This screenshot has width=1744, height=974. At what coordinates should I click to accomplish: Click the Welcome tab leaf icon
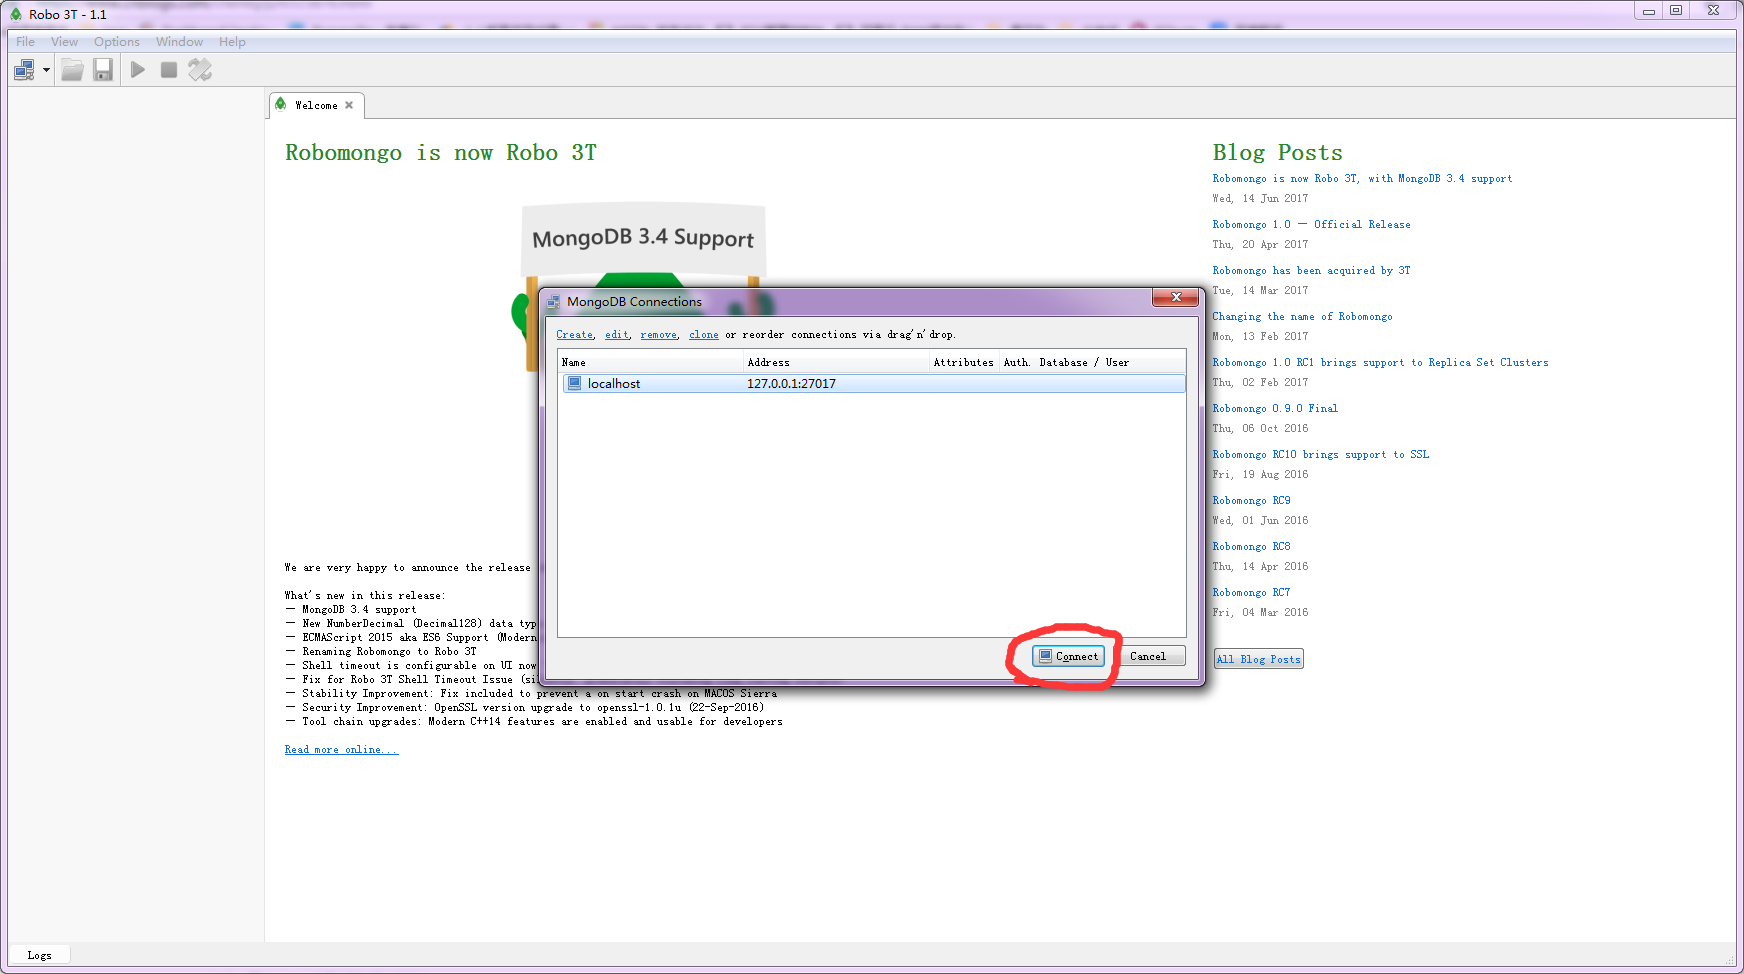[281, 104]
